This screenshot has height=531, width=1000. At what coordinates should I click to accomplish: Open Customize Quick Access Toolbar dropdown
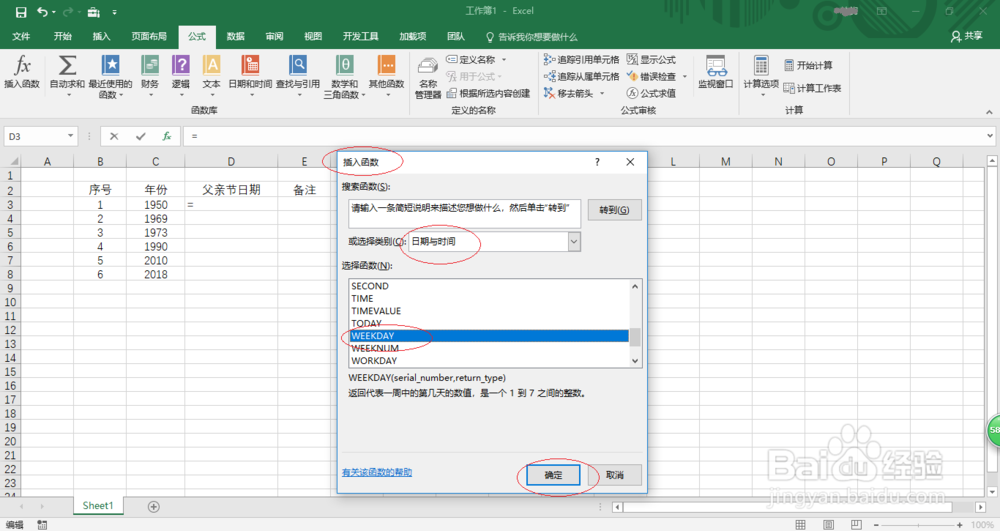(114, 11)
